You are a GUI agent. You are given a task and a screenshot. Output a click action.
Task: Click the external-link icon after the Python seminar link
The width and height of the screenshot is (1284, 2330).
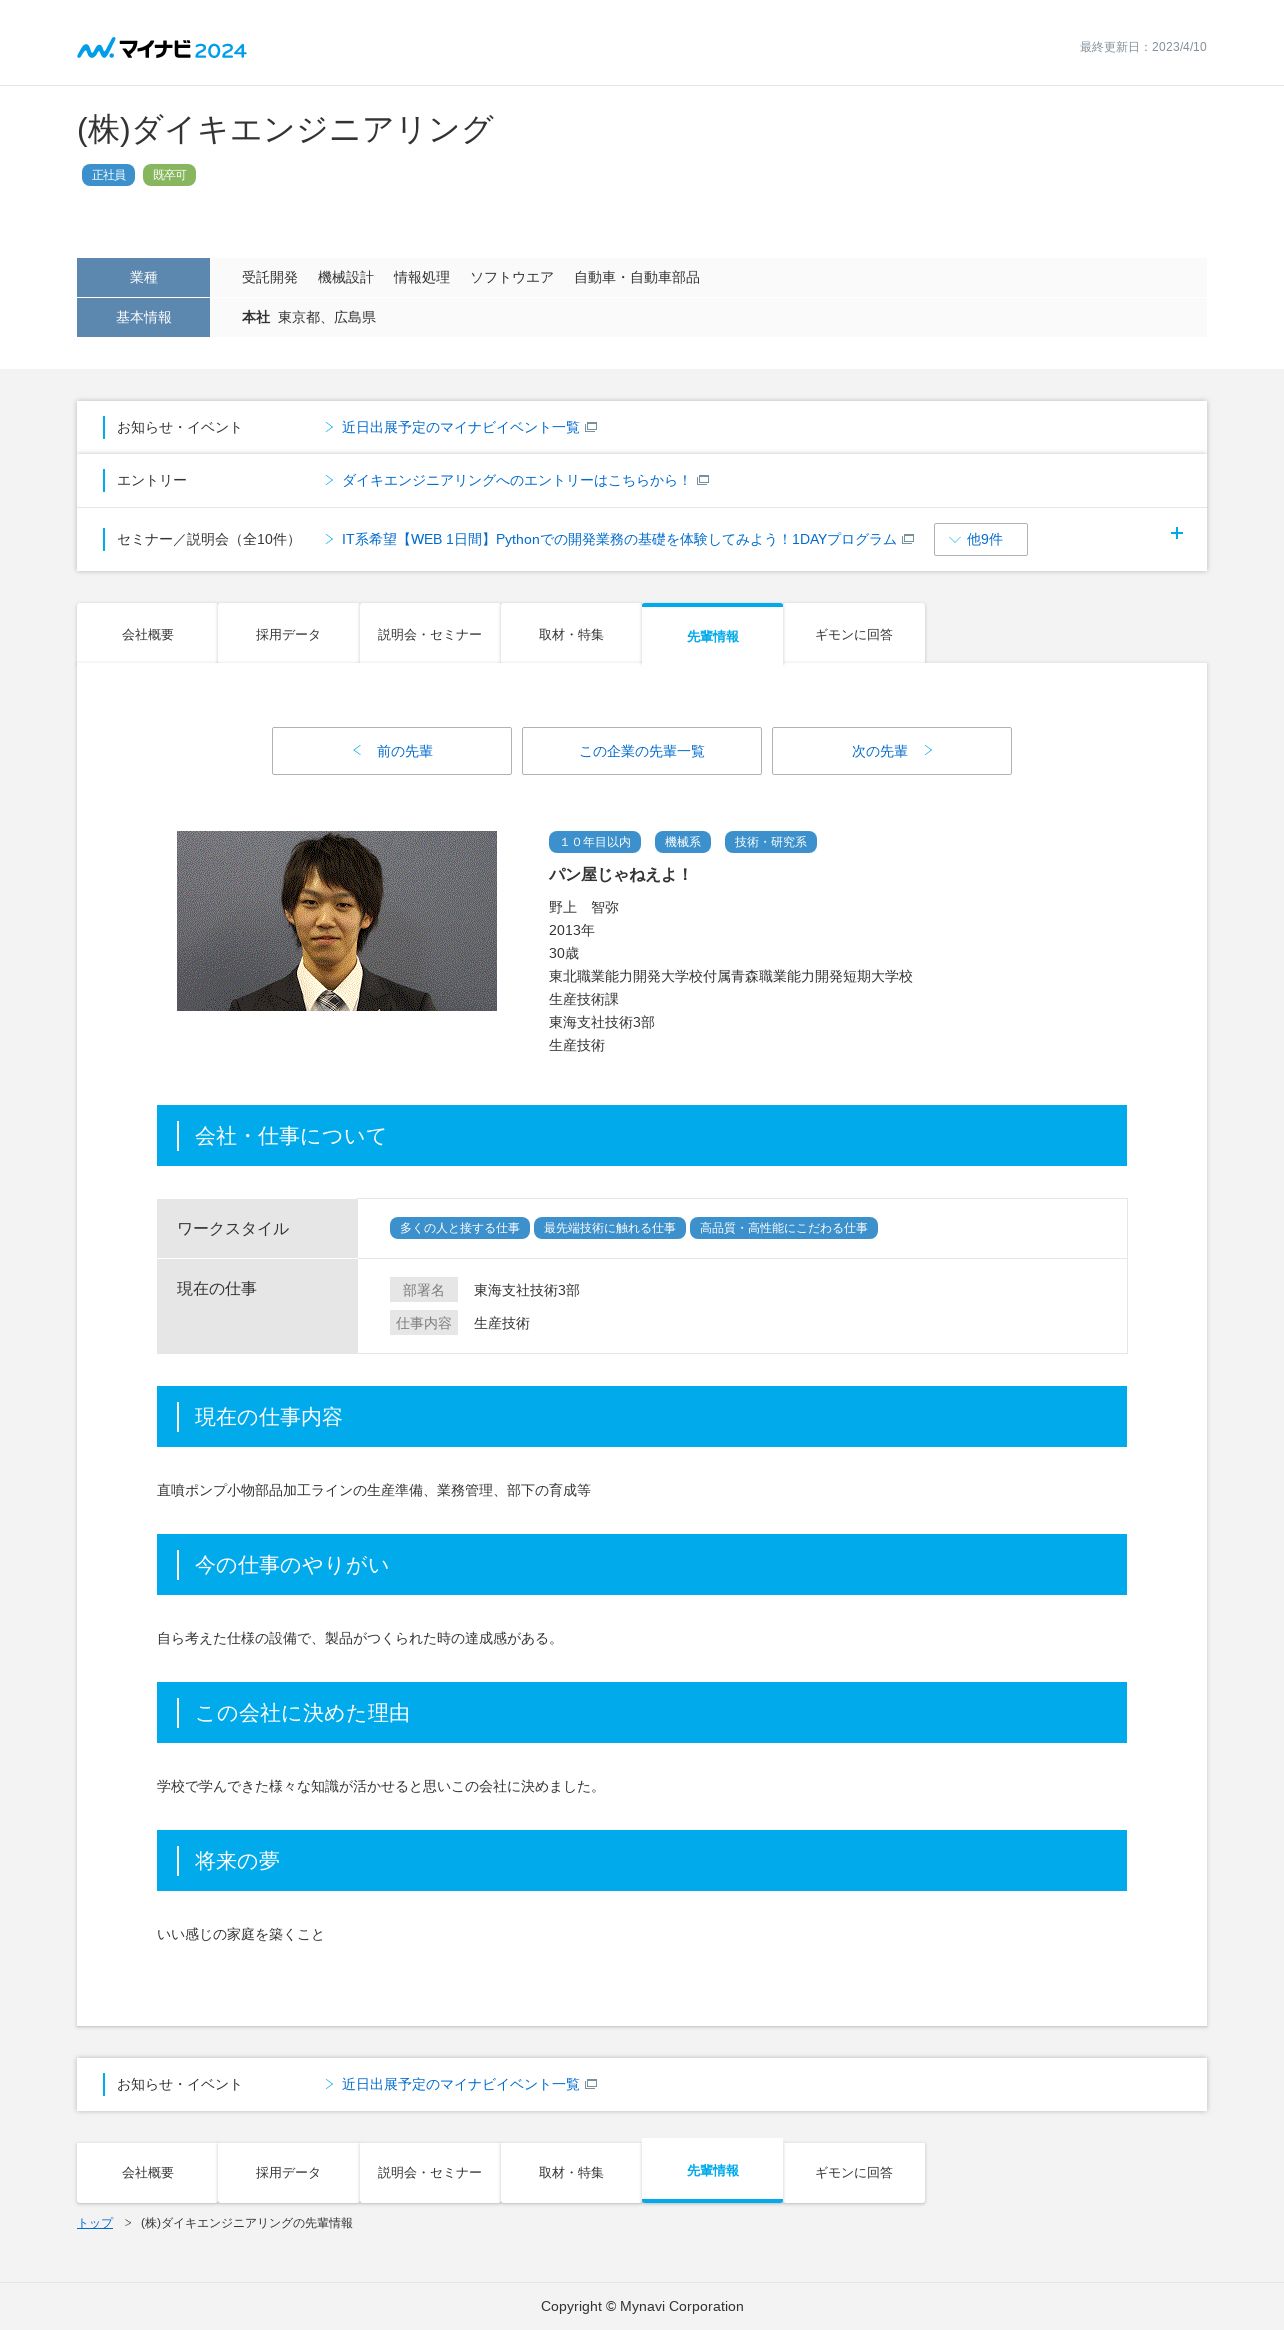tap(908, 540)
